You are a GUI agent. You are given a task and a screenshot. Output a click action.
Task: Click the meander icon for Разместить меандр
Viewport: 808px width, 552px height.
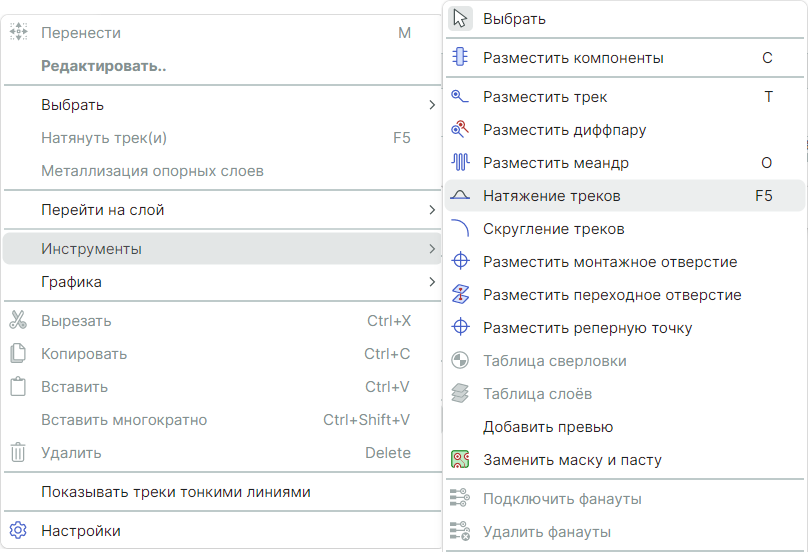coord(460,162)
